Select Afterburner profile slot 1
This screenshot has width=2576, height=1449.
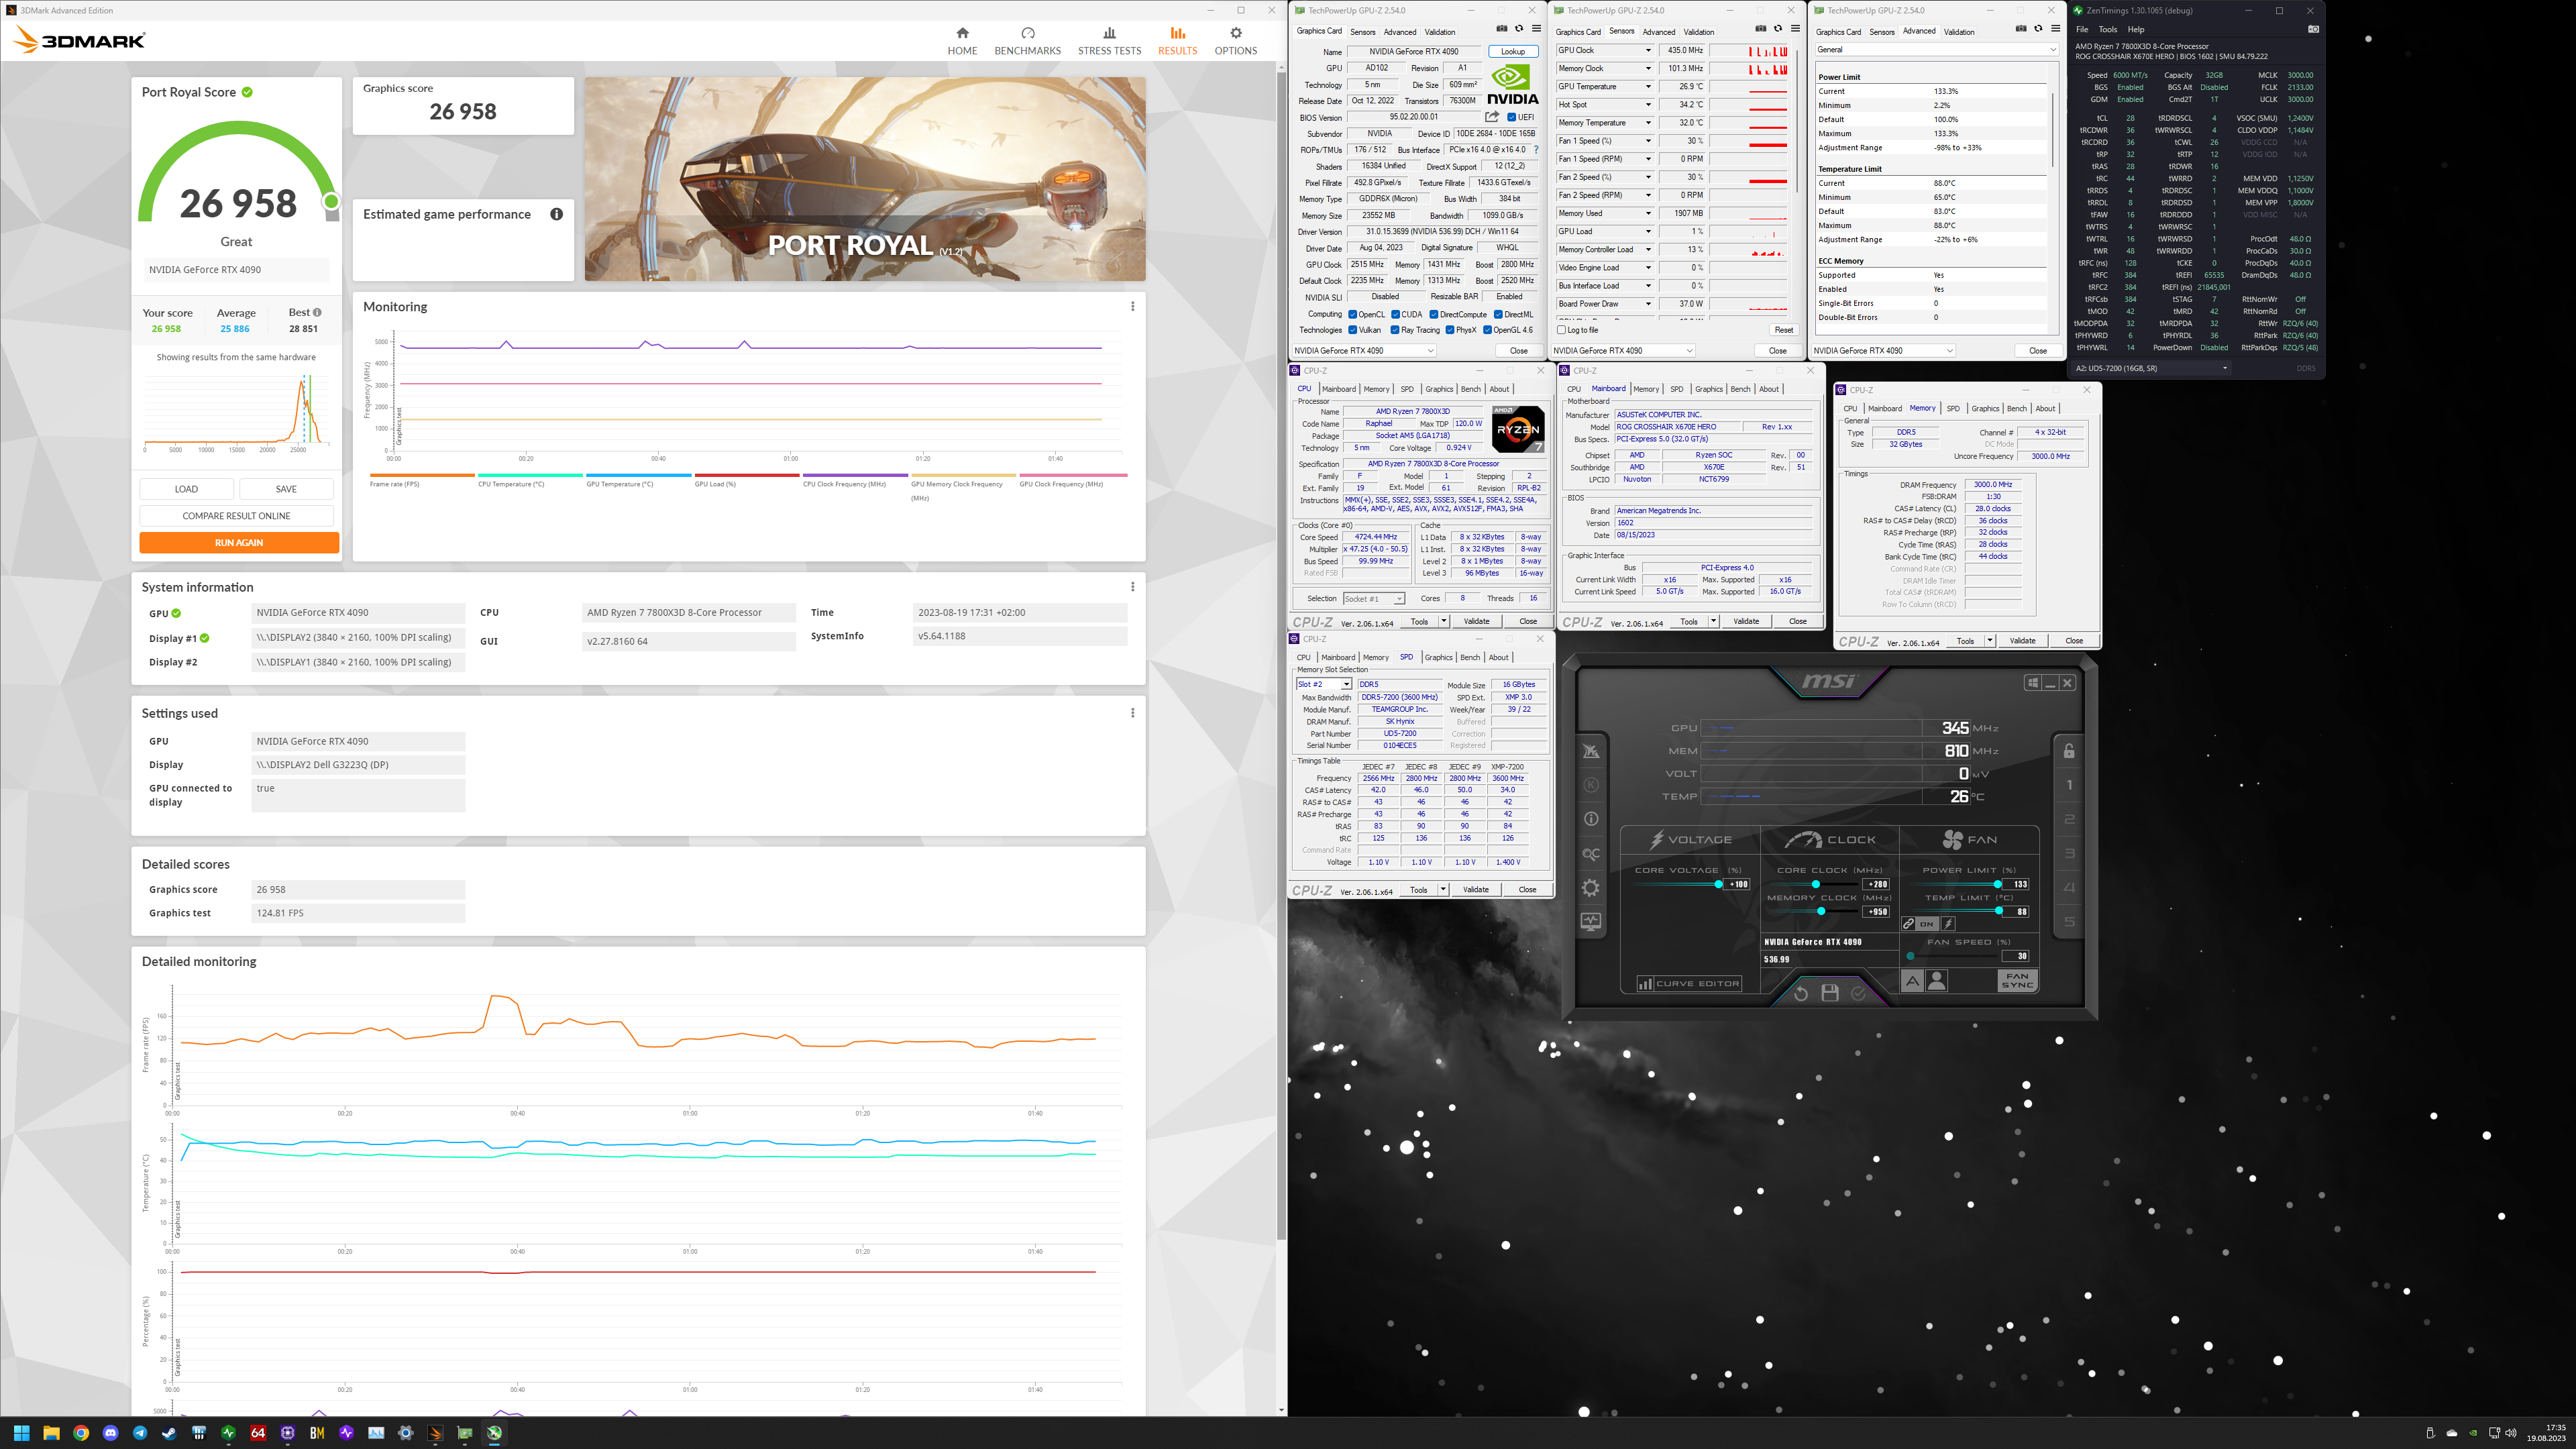(x=2069, y=786)
